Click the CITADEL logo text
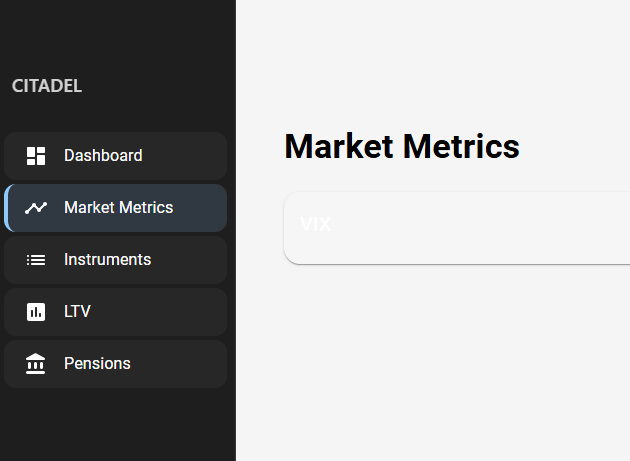 47,86
